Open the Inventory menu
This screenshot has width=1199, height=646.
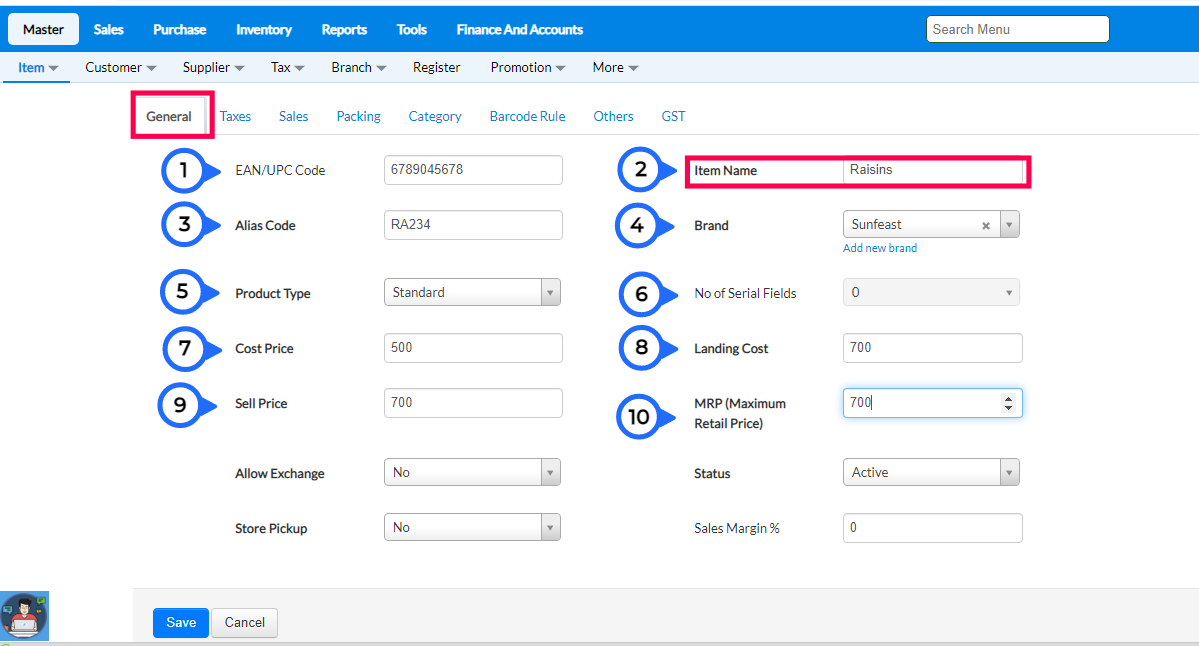264,30
